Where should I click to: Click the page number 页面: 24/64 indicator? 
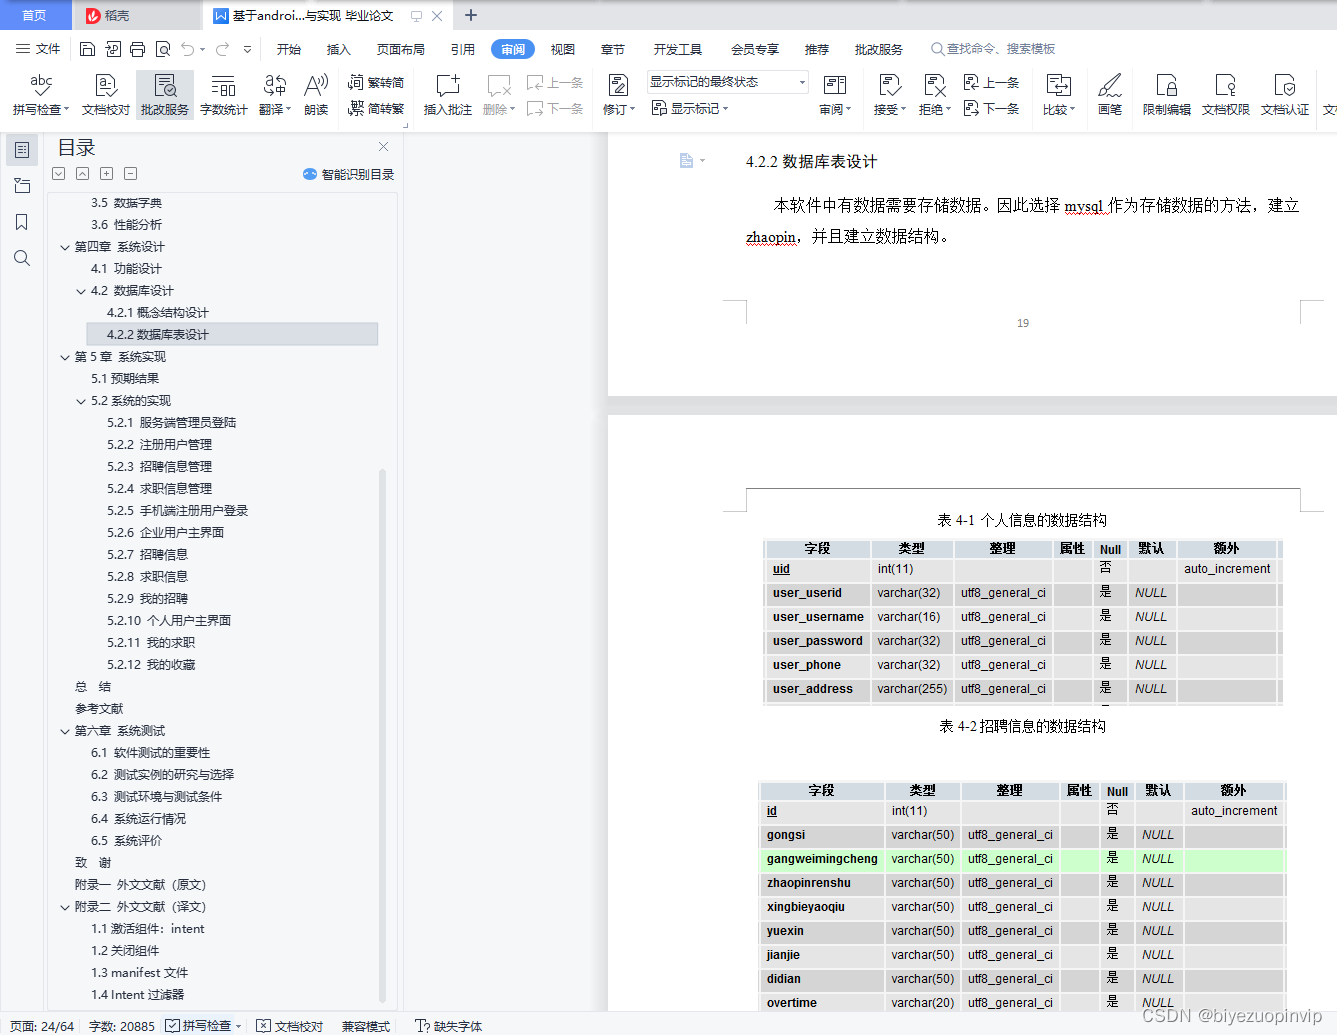pos(42,1026)
